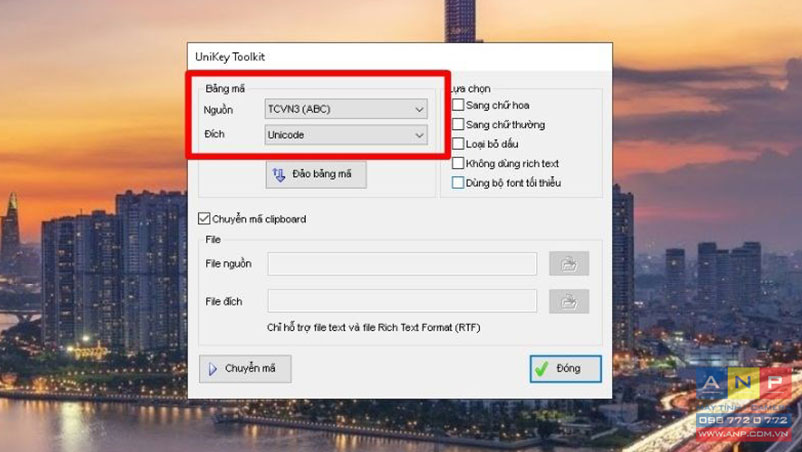Click the play triangle icon on Chuyển mã
The height and width of the screenshot is (452, 802).
(213, 369)
